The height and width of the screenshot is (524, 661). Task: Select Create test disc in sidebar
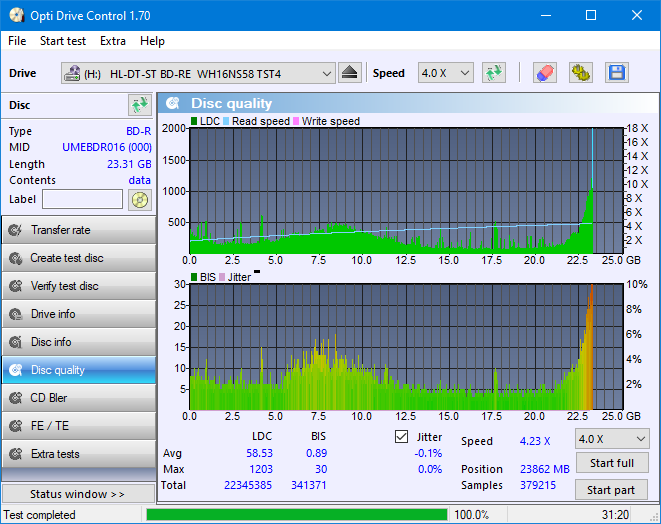(x=79, y=258)
